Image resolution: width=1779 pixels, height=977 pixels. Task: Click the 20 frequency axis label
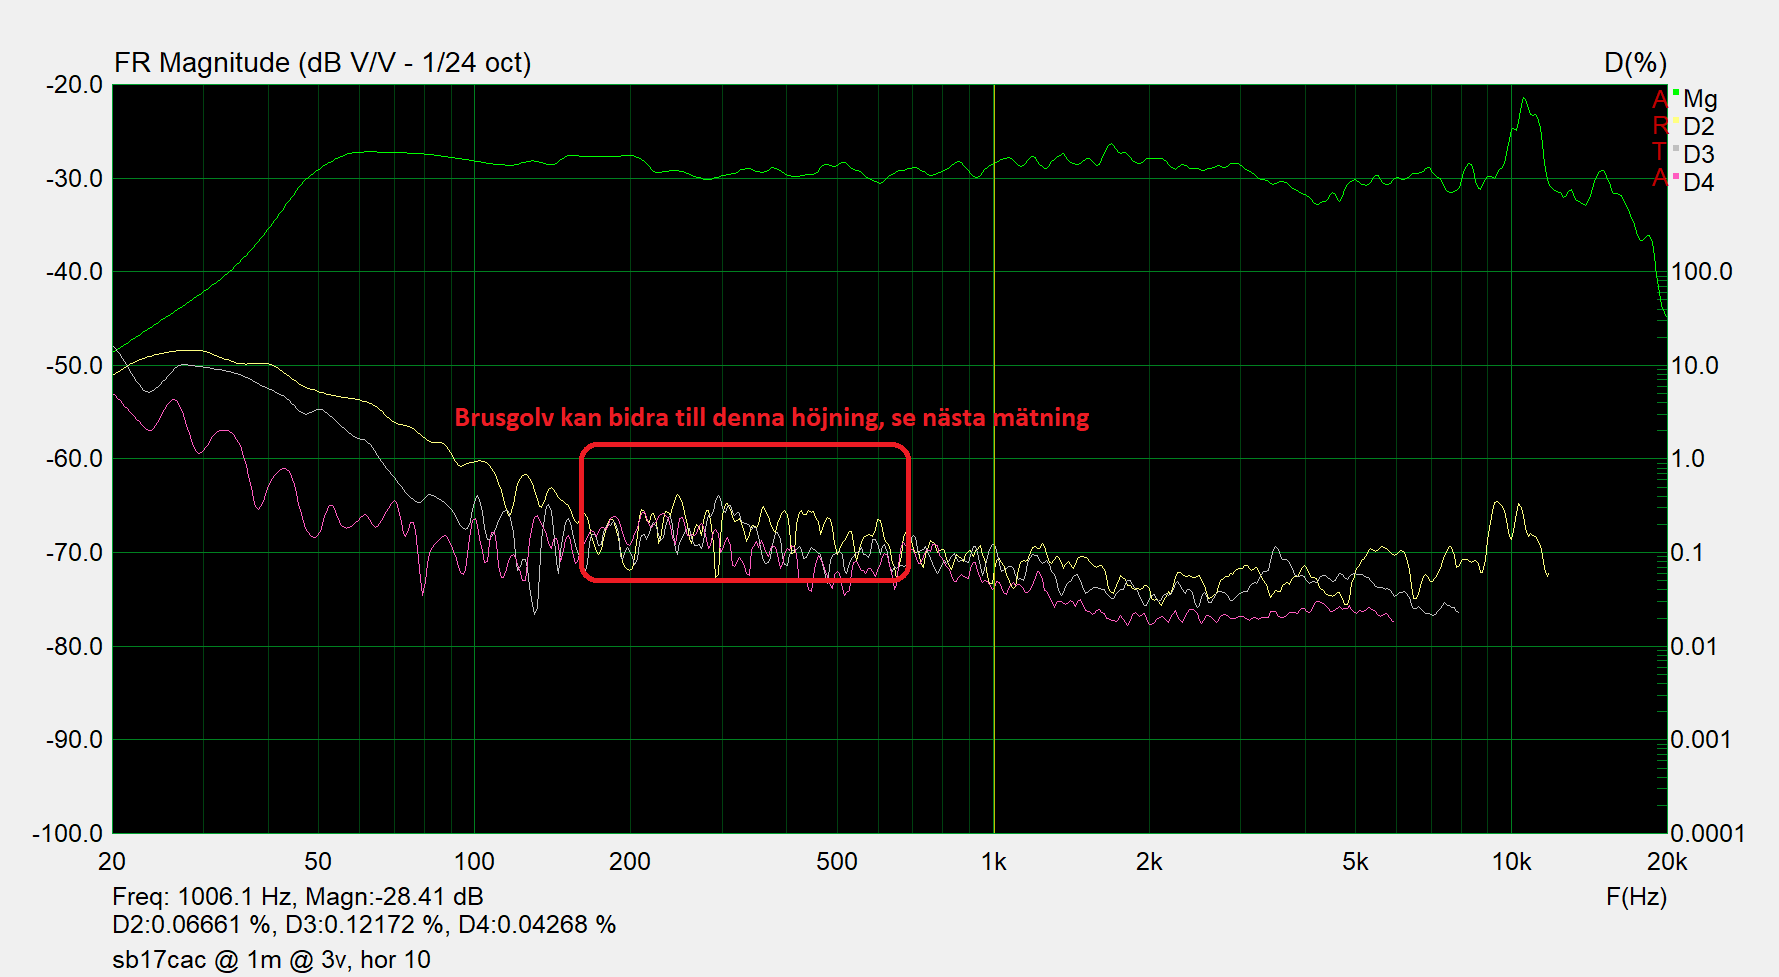[112, 862]
